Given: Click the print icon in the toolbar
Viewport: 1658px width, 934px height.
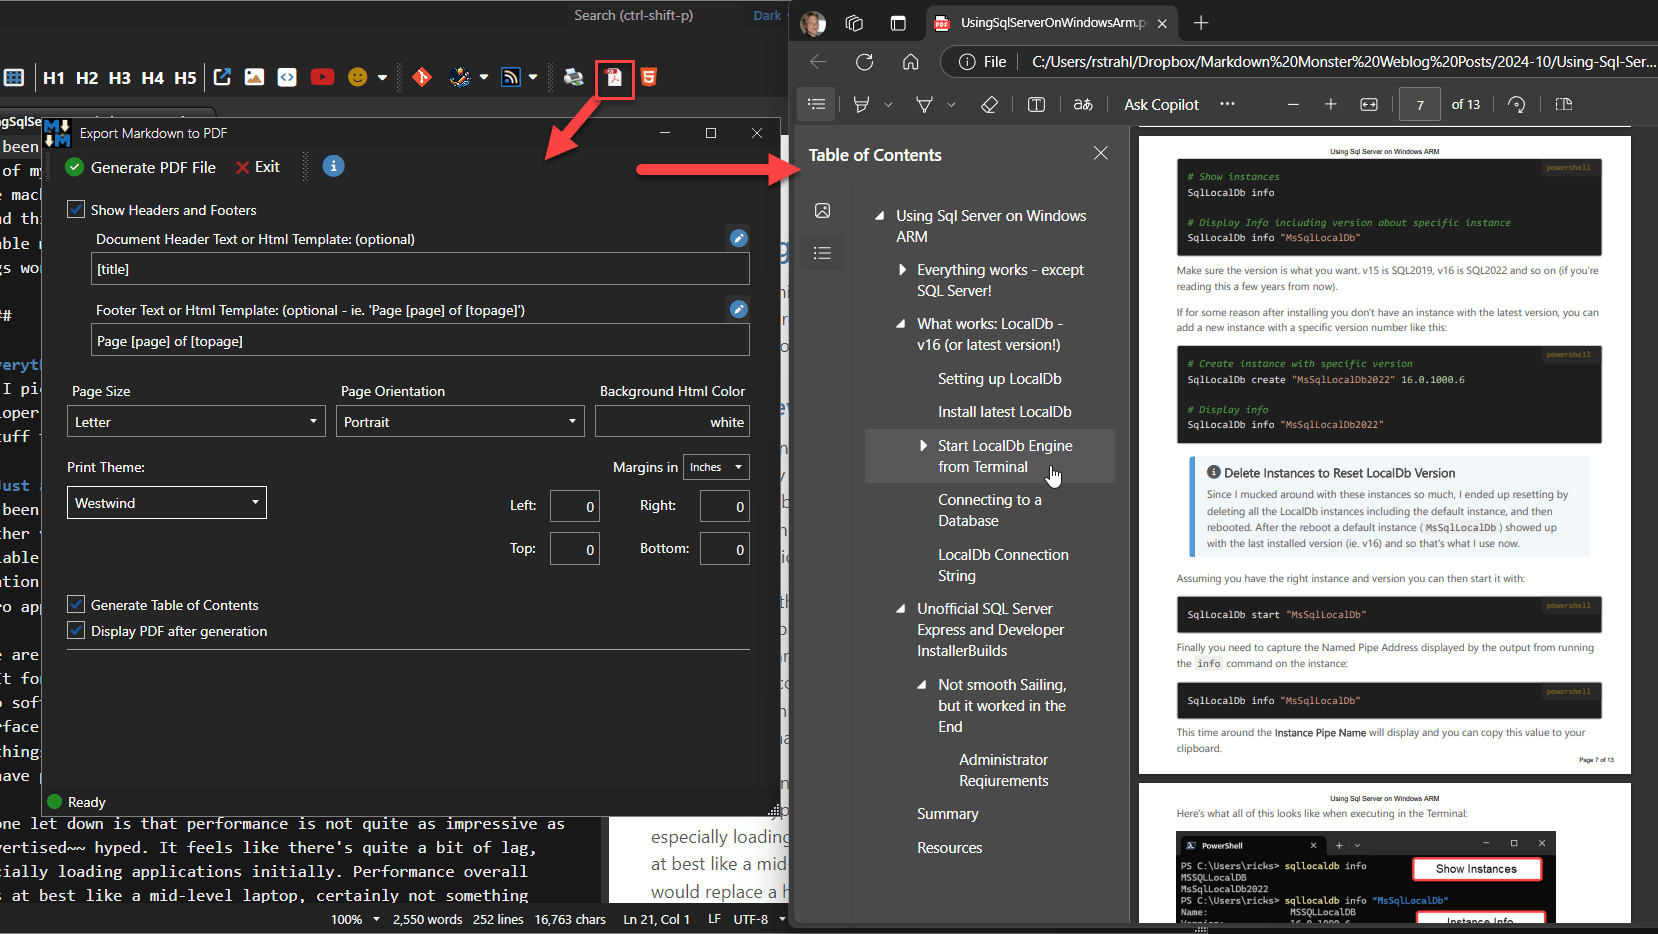Looking at the screenshot, I should (x=574, y=77).
